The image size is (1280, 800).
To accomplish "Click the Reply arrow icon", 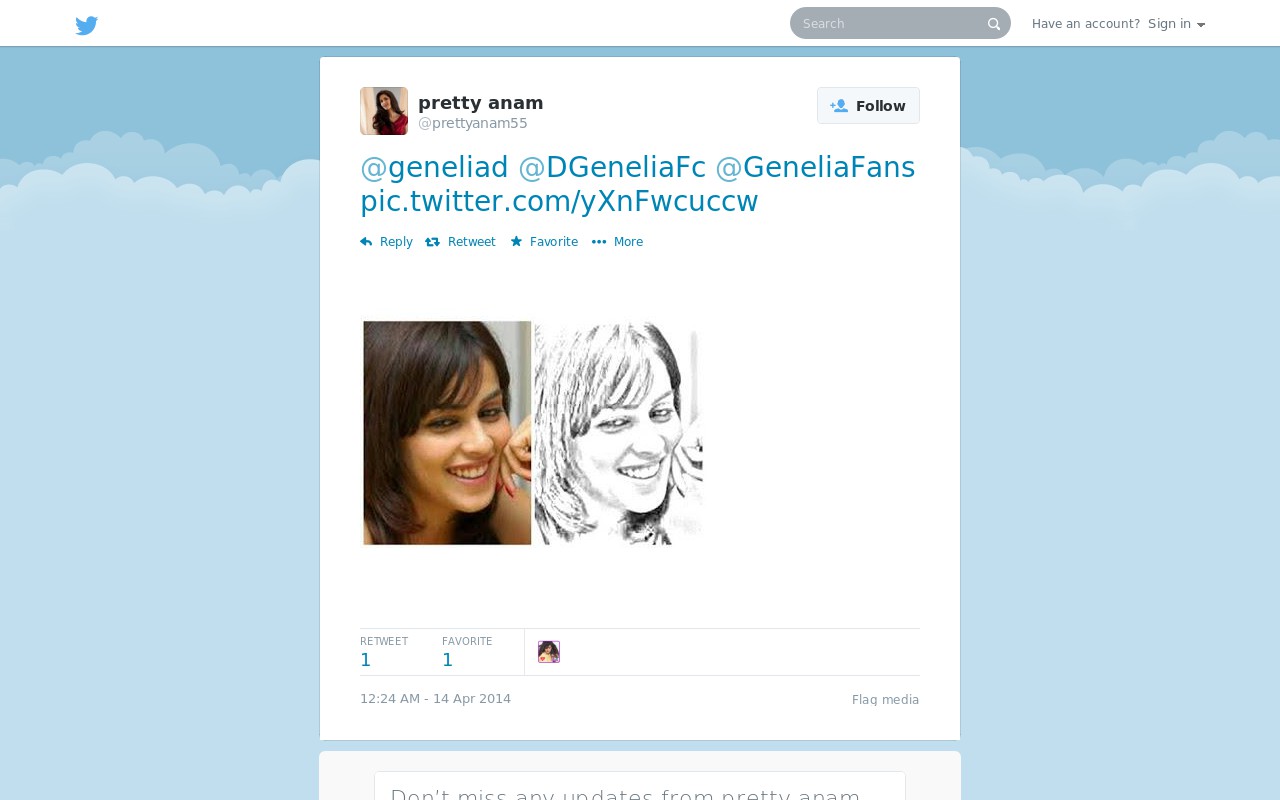I will (x=366, y=242).
